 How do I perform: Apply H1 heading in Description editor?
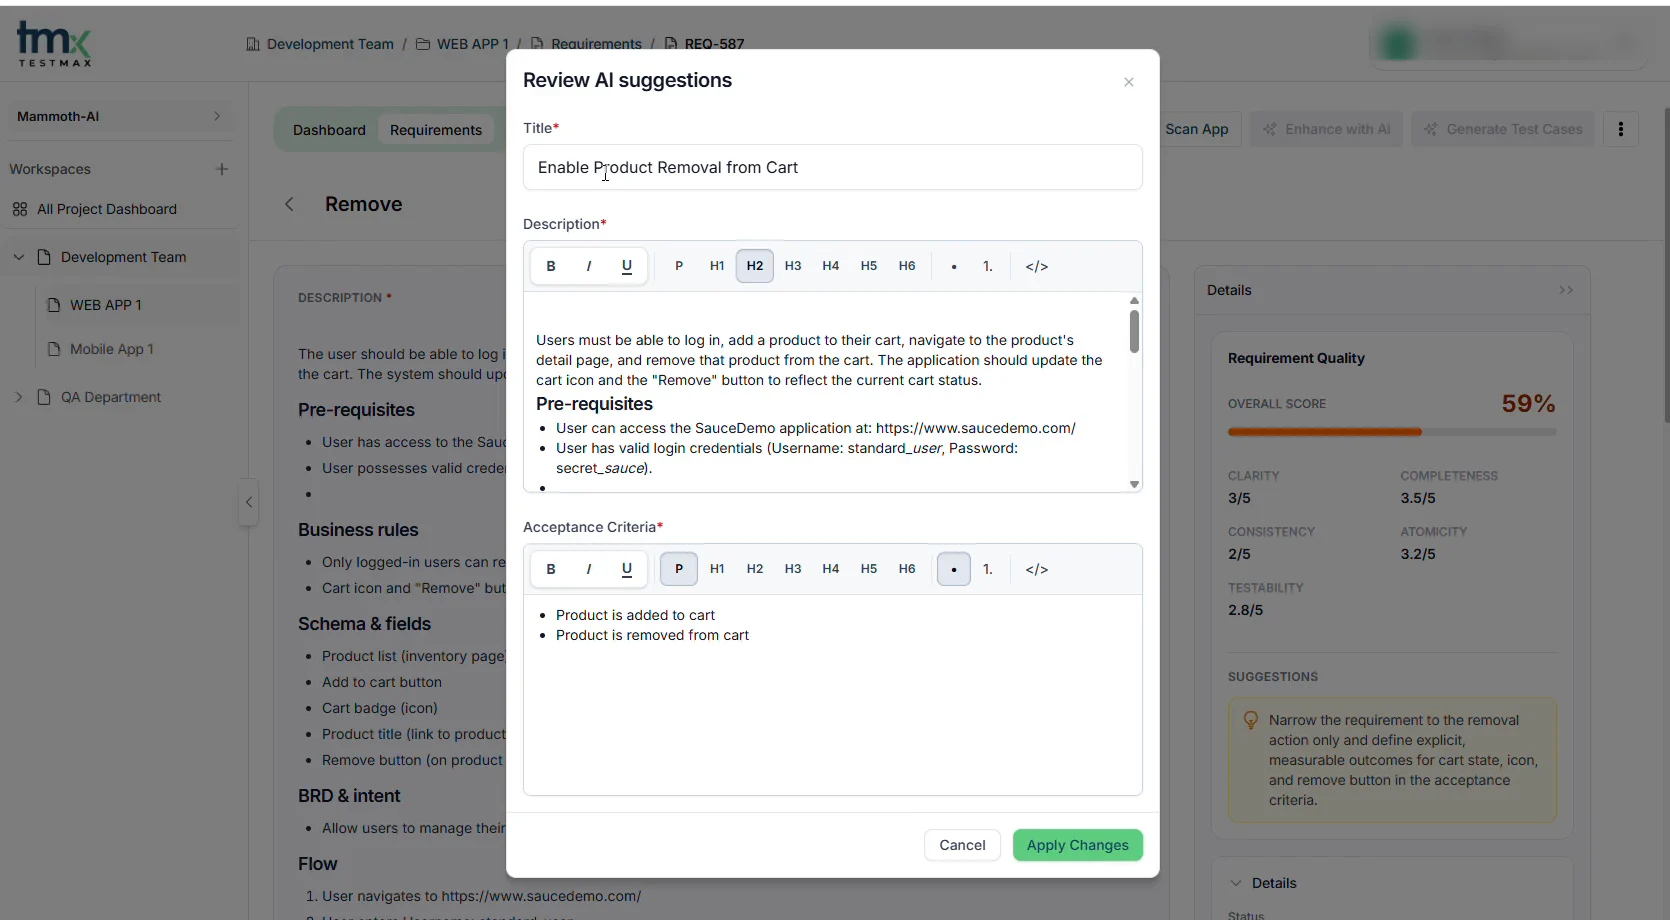(x=717, y=266)
